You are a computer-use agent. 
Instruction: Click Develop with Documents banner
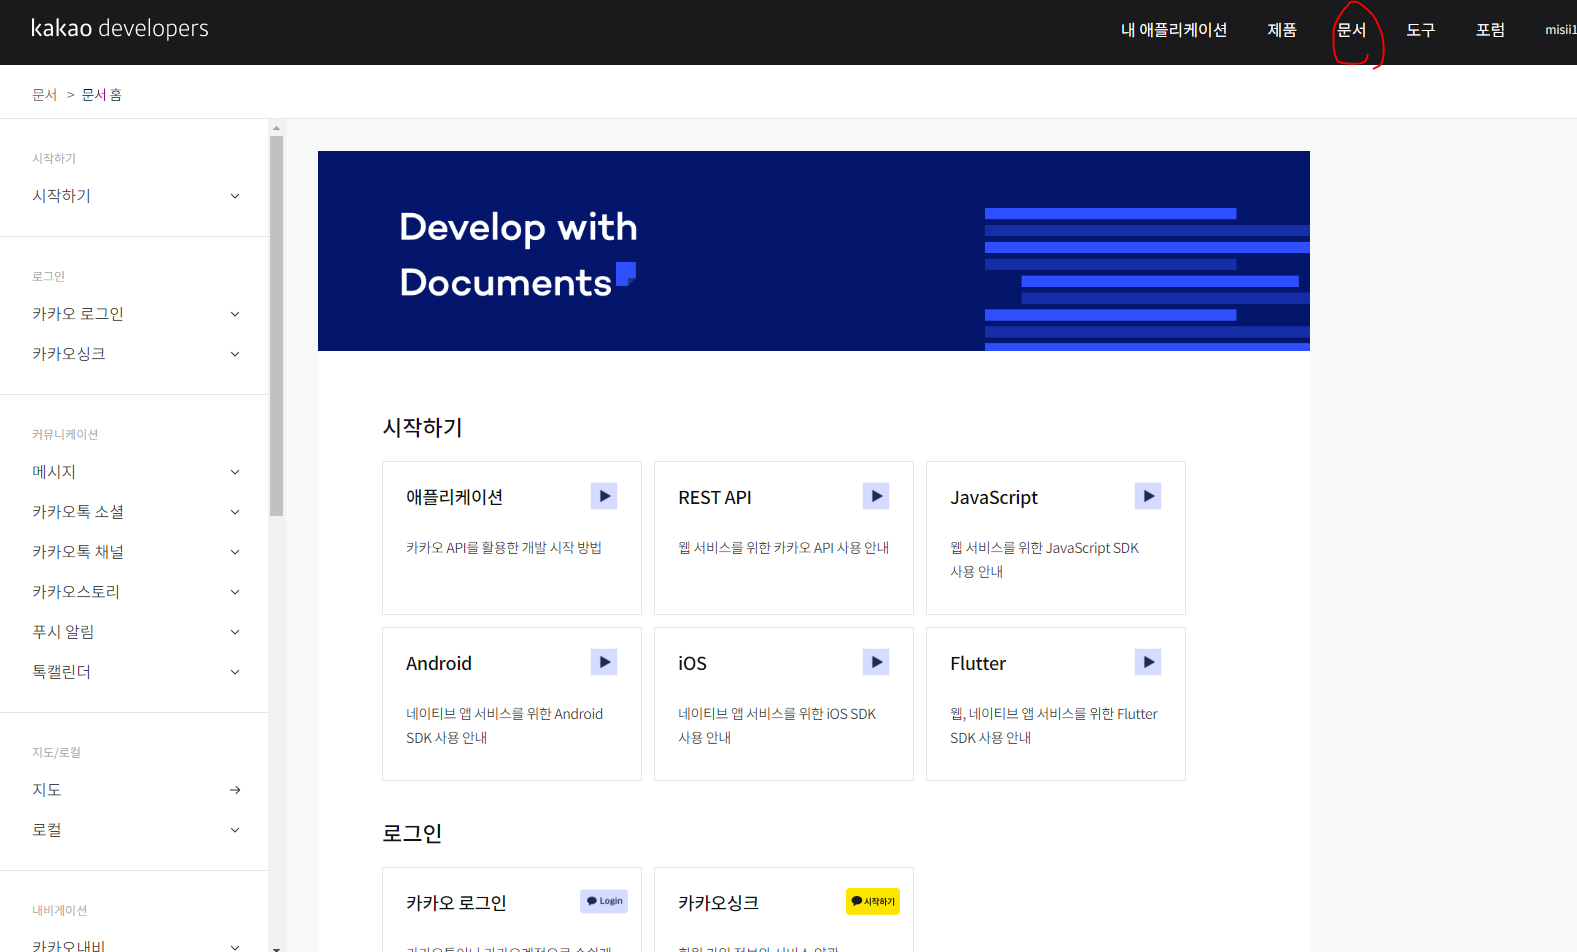tap(814, 251)
